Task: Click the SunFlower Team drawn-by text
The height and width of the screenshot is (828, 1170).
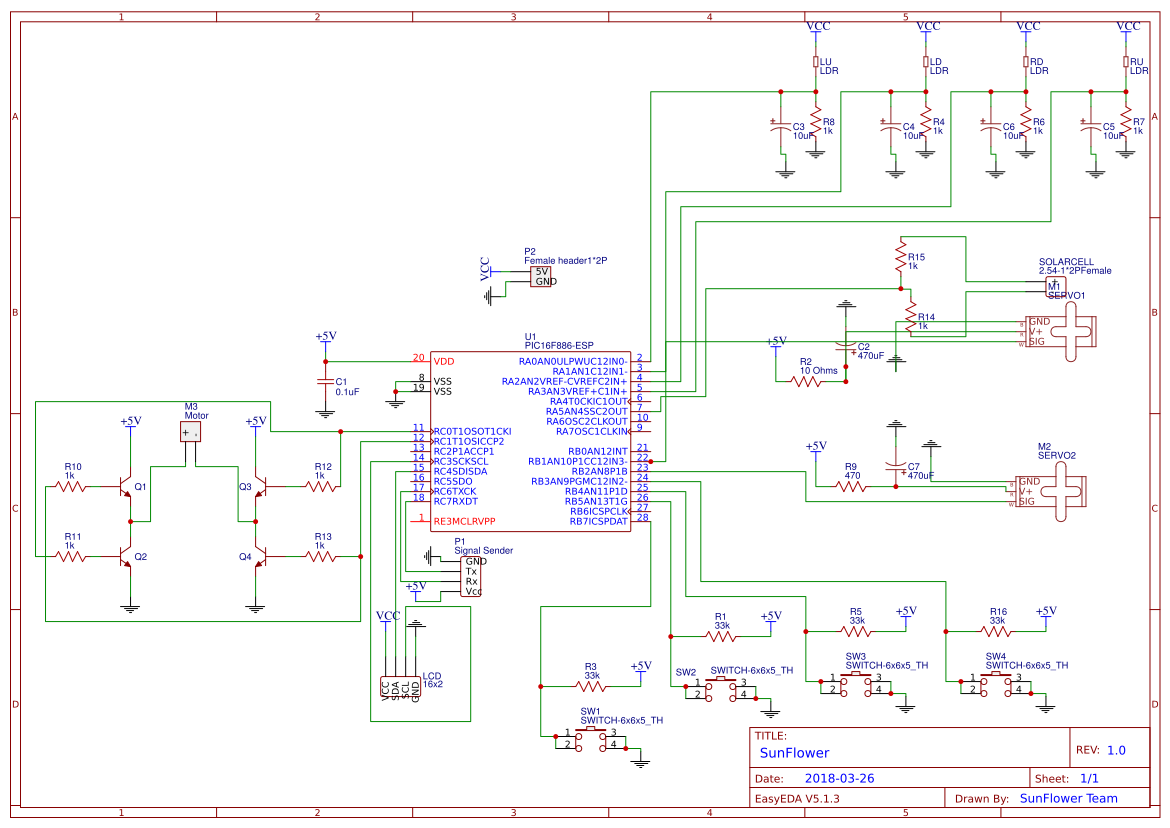Action: pos(1069,798)
